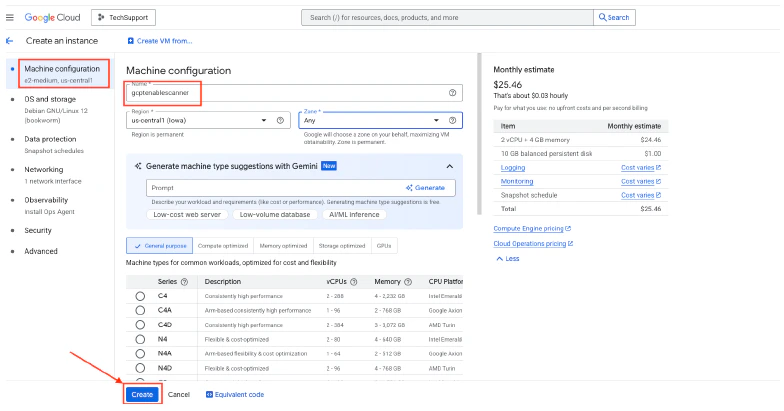Click the Create VM from icon

click(x=130, y=41)
